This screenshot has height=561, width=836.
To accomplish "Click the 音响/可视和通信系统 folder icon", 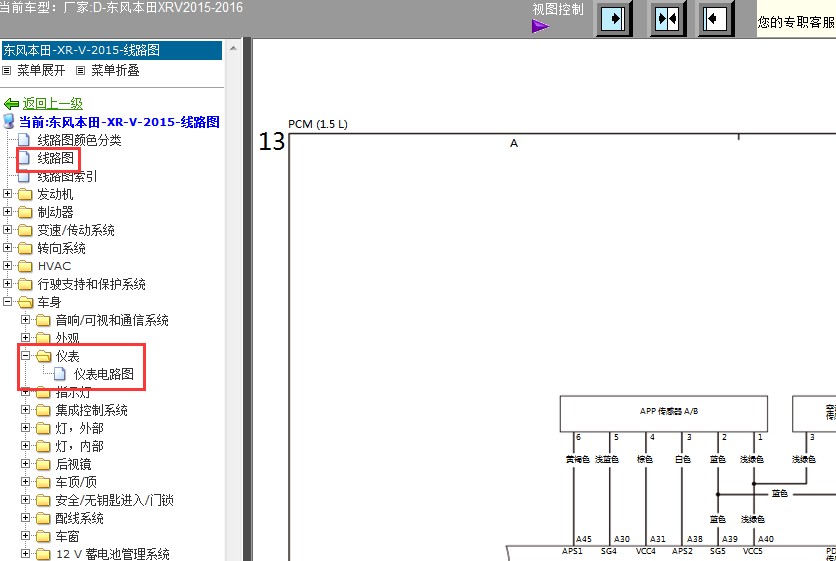I will [x=43, y=320].
